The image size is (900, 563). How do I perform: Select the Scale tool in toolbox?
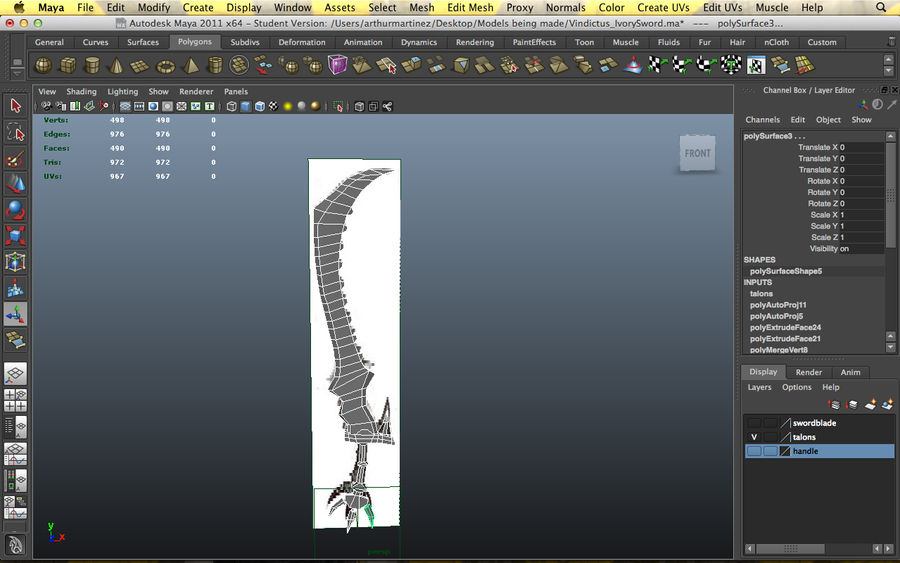pyautogui.click(x=15, y=235)
